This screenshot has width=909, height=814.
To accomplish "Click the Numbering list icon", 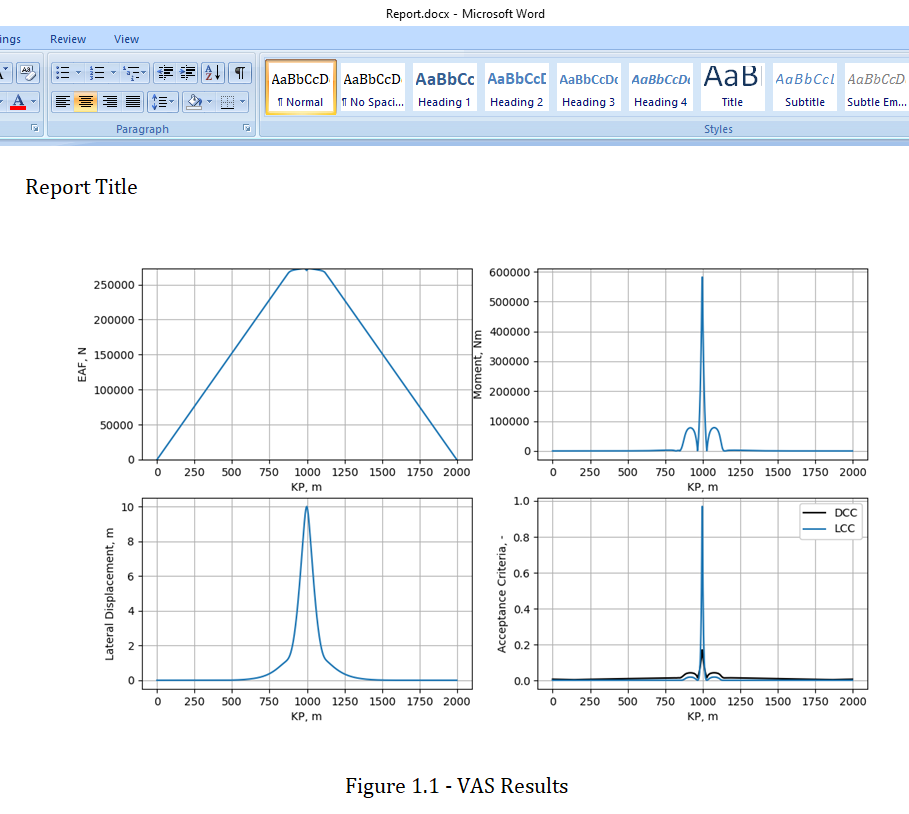I will (x=97, y=73).
